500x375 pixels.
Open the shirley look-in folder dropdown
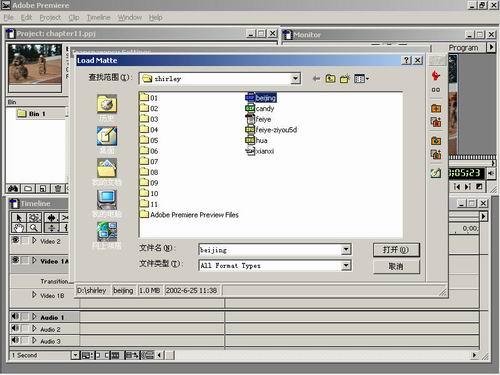[x=295, y=79]
